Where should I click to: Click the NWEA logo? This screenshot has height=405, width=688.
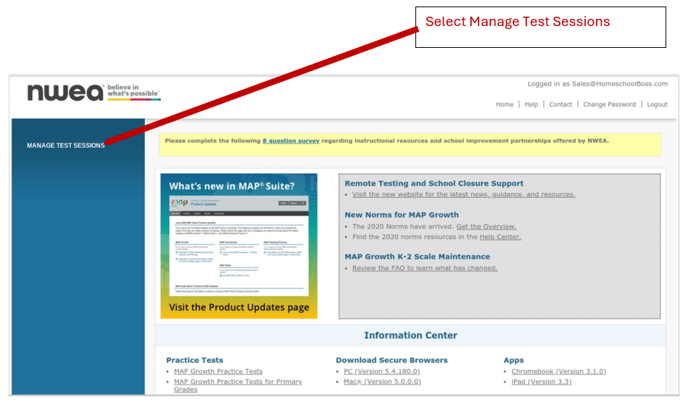click(x=94, y=92)
